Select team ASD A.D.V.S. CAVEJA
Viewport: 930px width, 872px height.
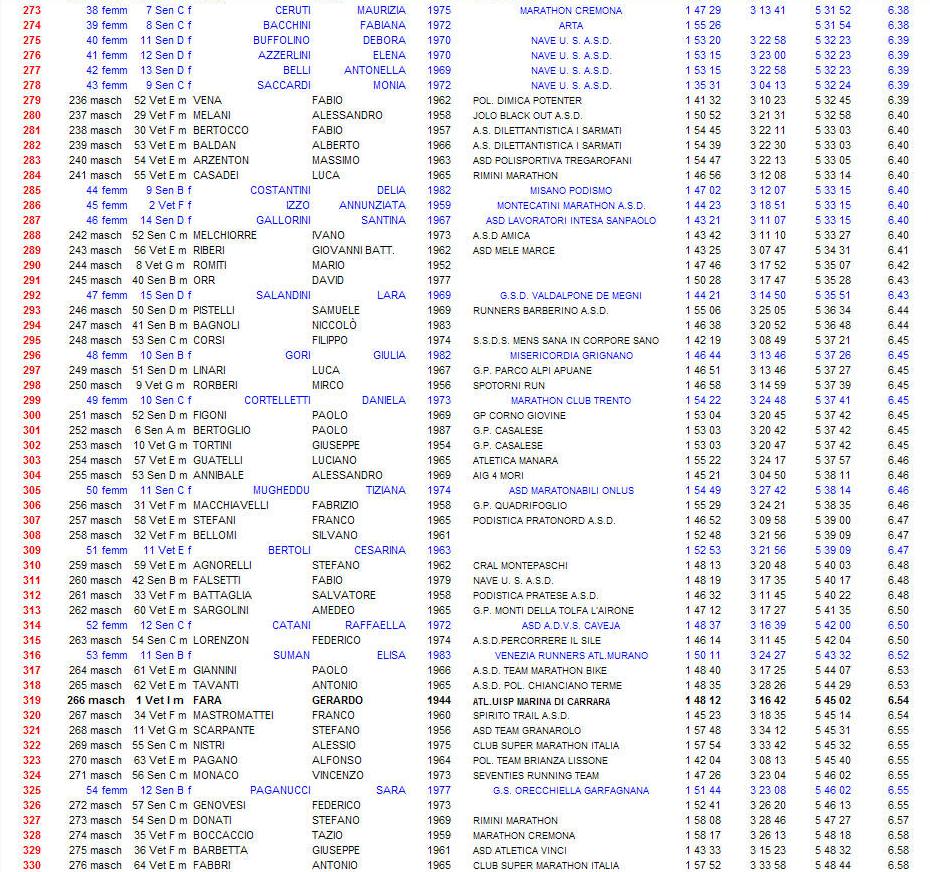(571, 626)
